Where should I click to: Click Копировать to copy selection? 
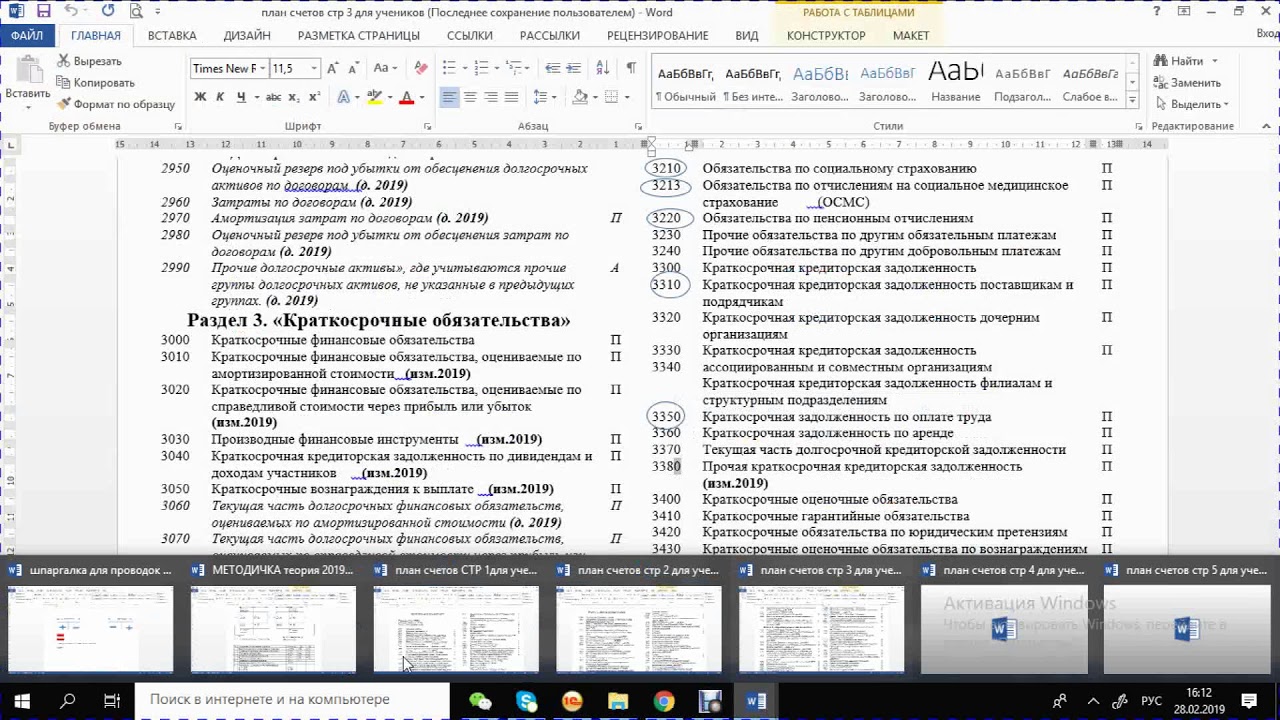tap(95, 83)
